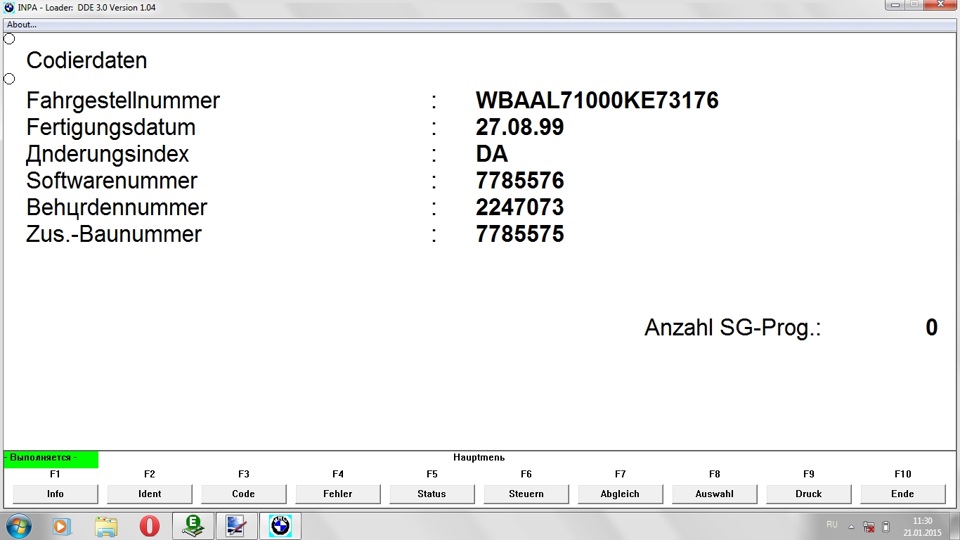This screenshot has height=540, width=960.
Task: Click the circle marker above Codierdaten
Action: tap(9, 39)
